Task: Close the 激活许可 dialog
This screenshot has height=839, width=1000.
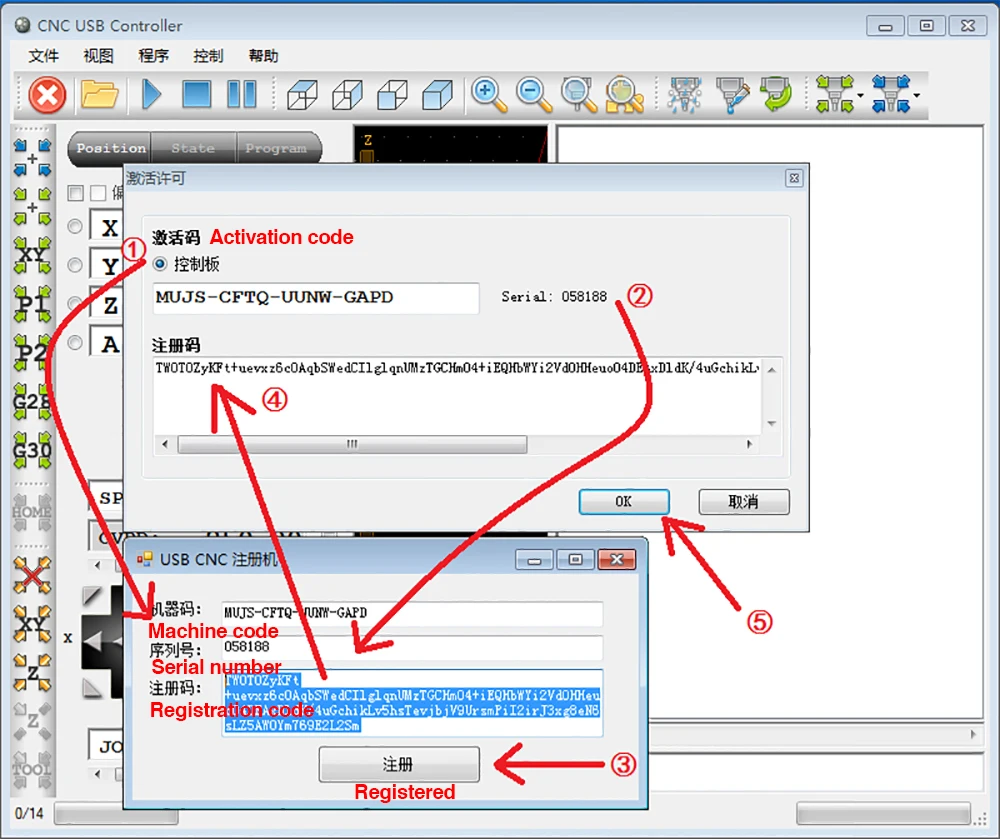Action: (x=794, y=178)
